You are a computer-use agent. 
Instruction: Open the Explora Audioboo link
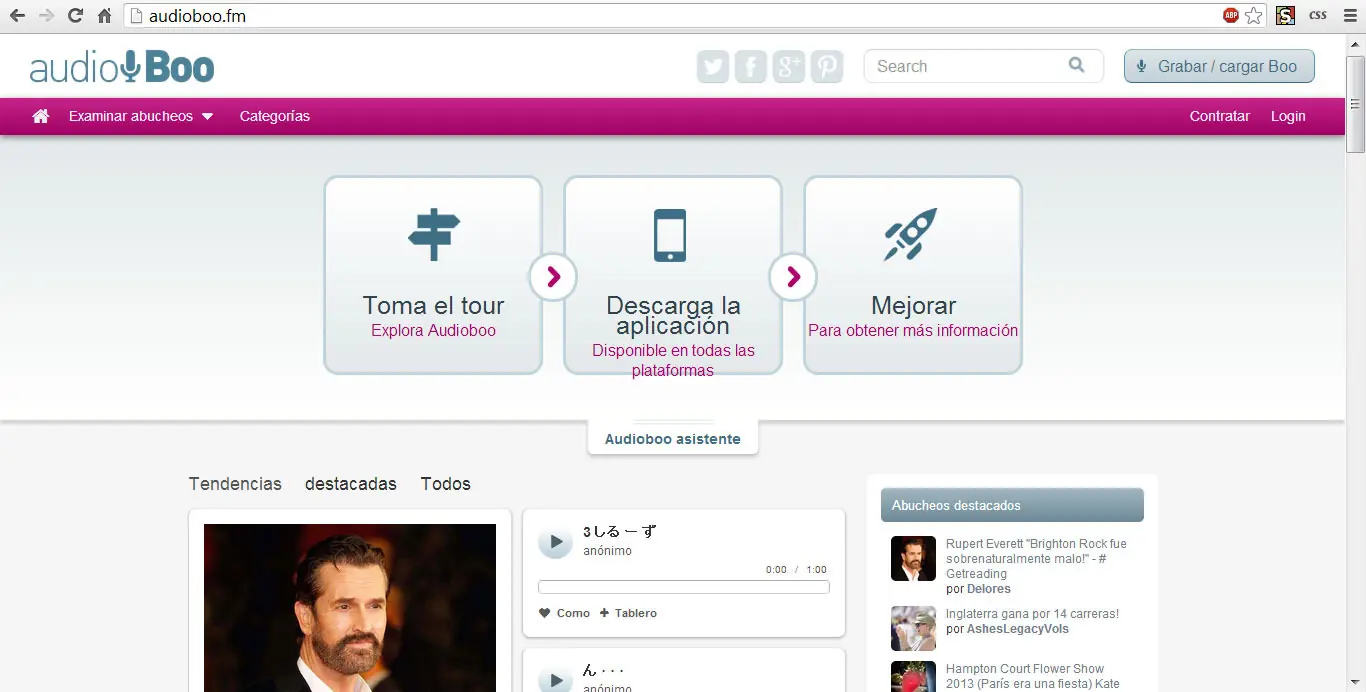(433, 331)
